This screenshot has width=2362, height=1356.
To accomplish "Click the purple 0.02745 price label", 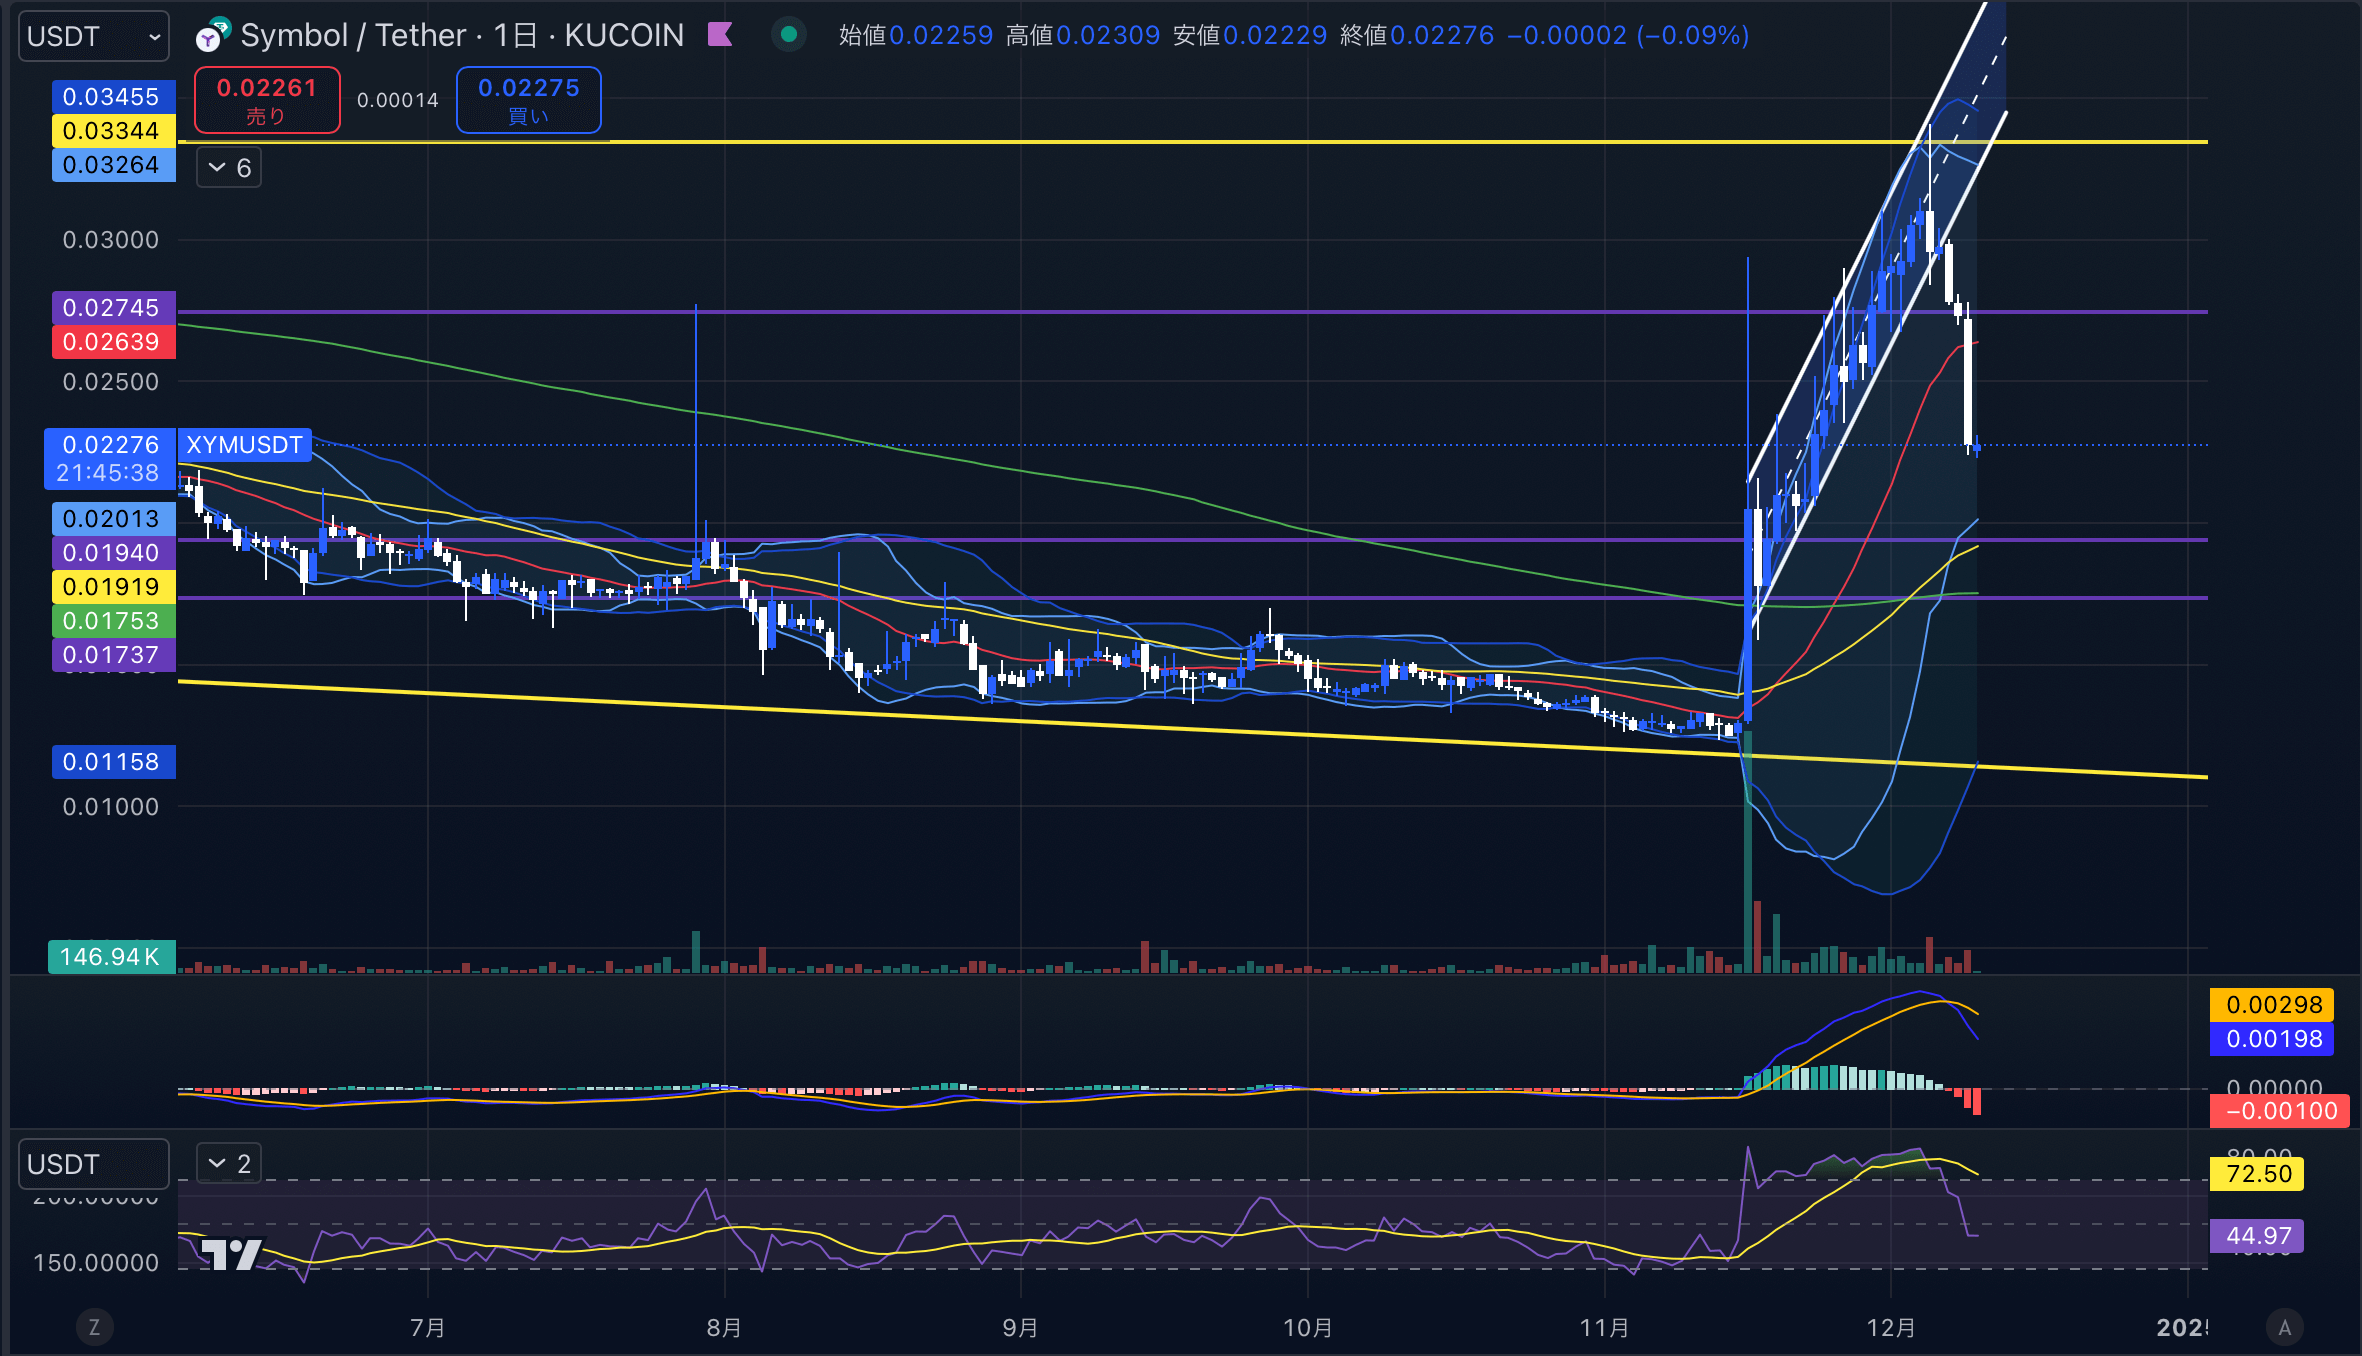I will [x=113, y=308].
